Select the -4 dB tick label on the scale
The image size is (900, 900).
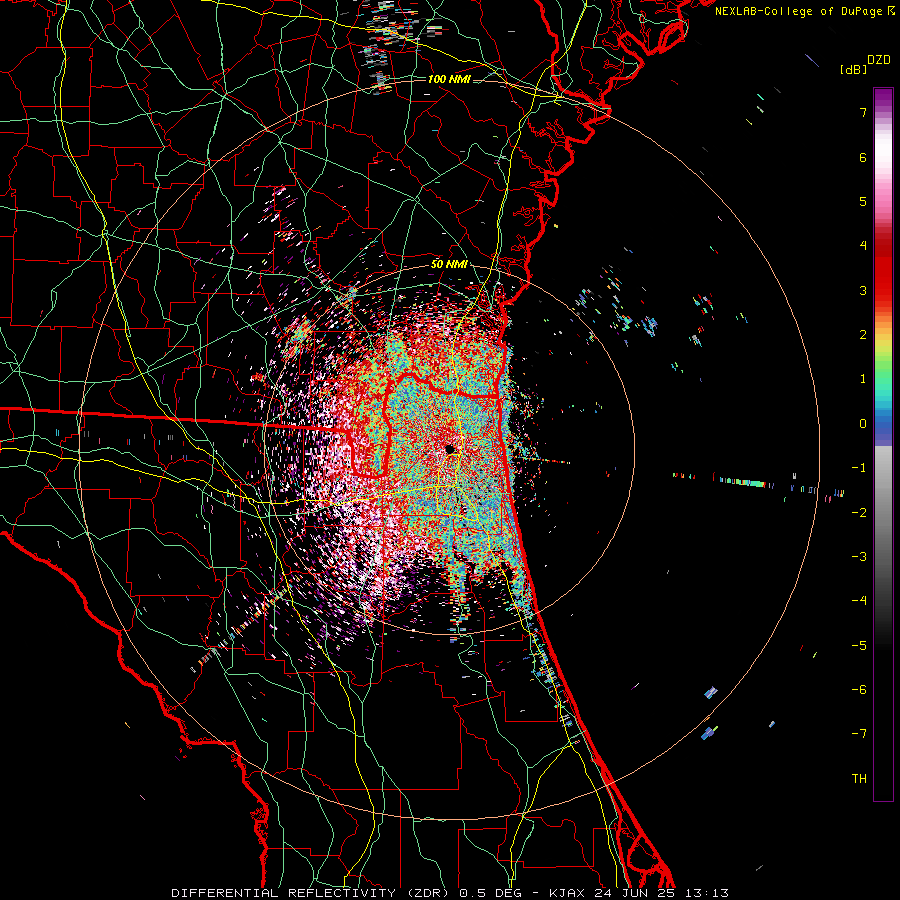[859, 601]
